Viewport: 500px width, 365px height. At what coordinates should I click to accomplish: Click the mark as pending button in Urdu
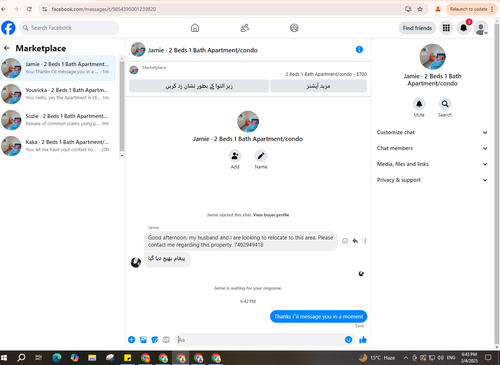click(x=199, y=86)
